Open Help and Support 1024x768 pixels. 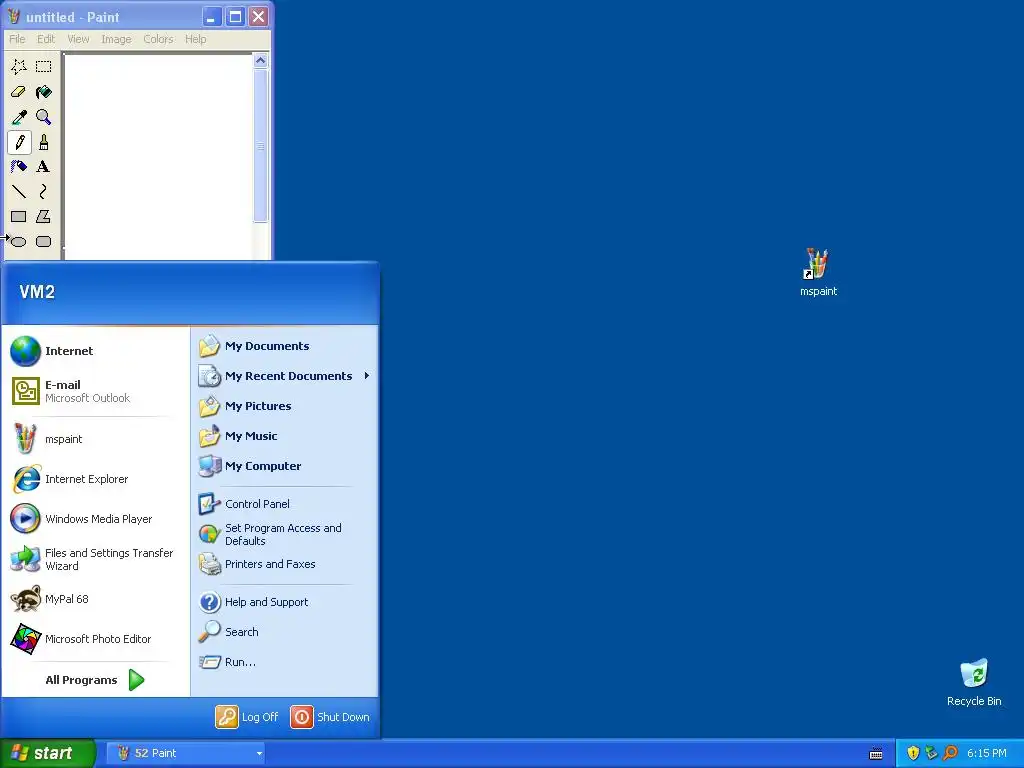285,602
